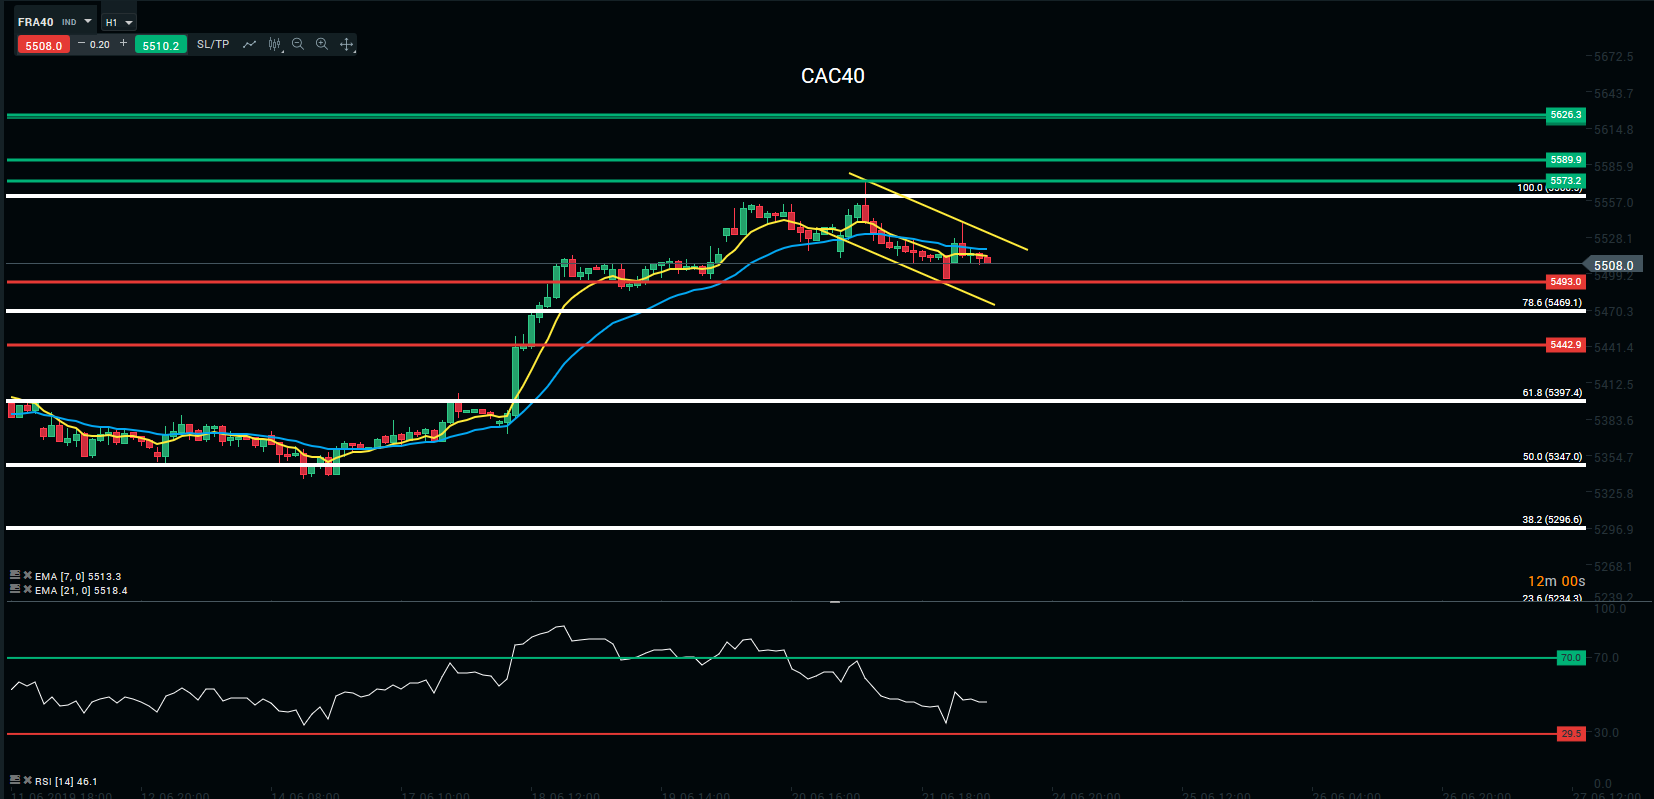1654x799 pixels.
Task: Select the crosshair move tool
Action: pos(347,44)
